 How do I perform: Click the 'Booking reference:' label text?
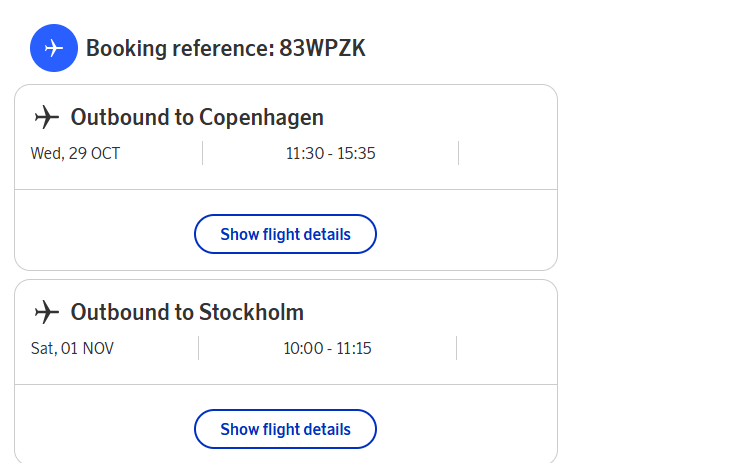[x=181, y=48]
